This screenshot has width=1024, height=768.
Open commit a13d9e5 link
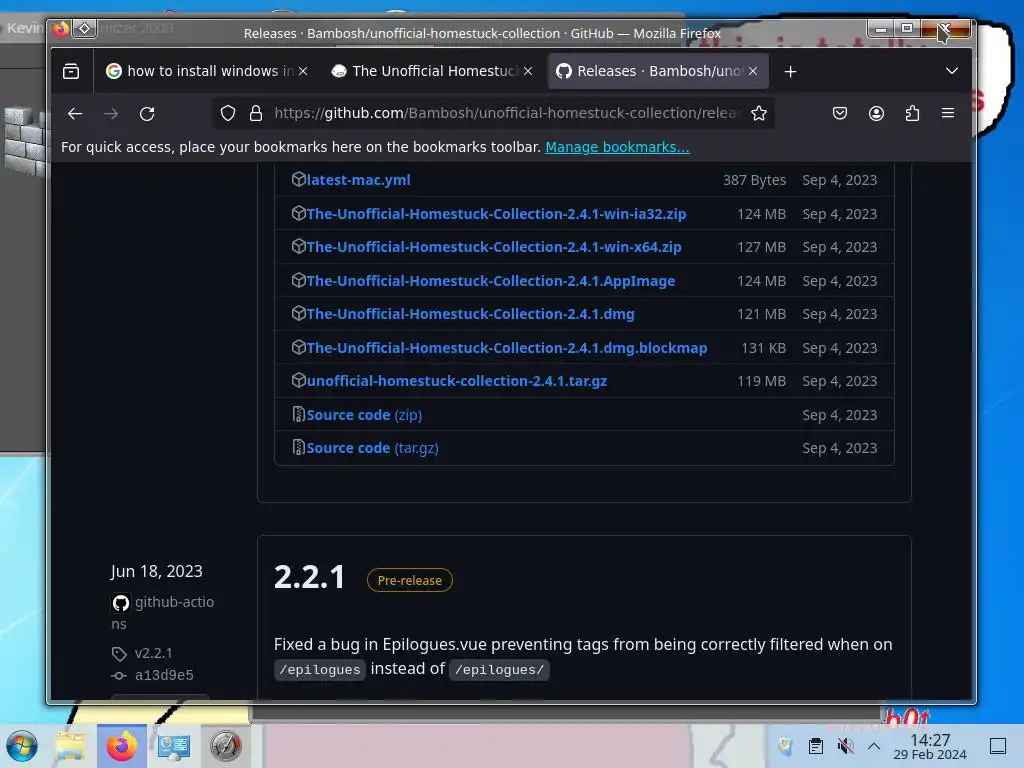164,675
